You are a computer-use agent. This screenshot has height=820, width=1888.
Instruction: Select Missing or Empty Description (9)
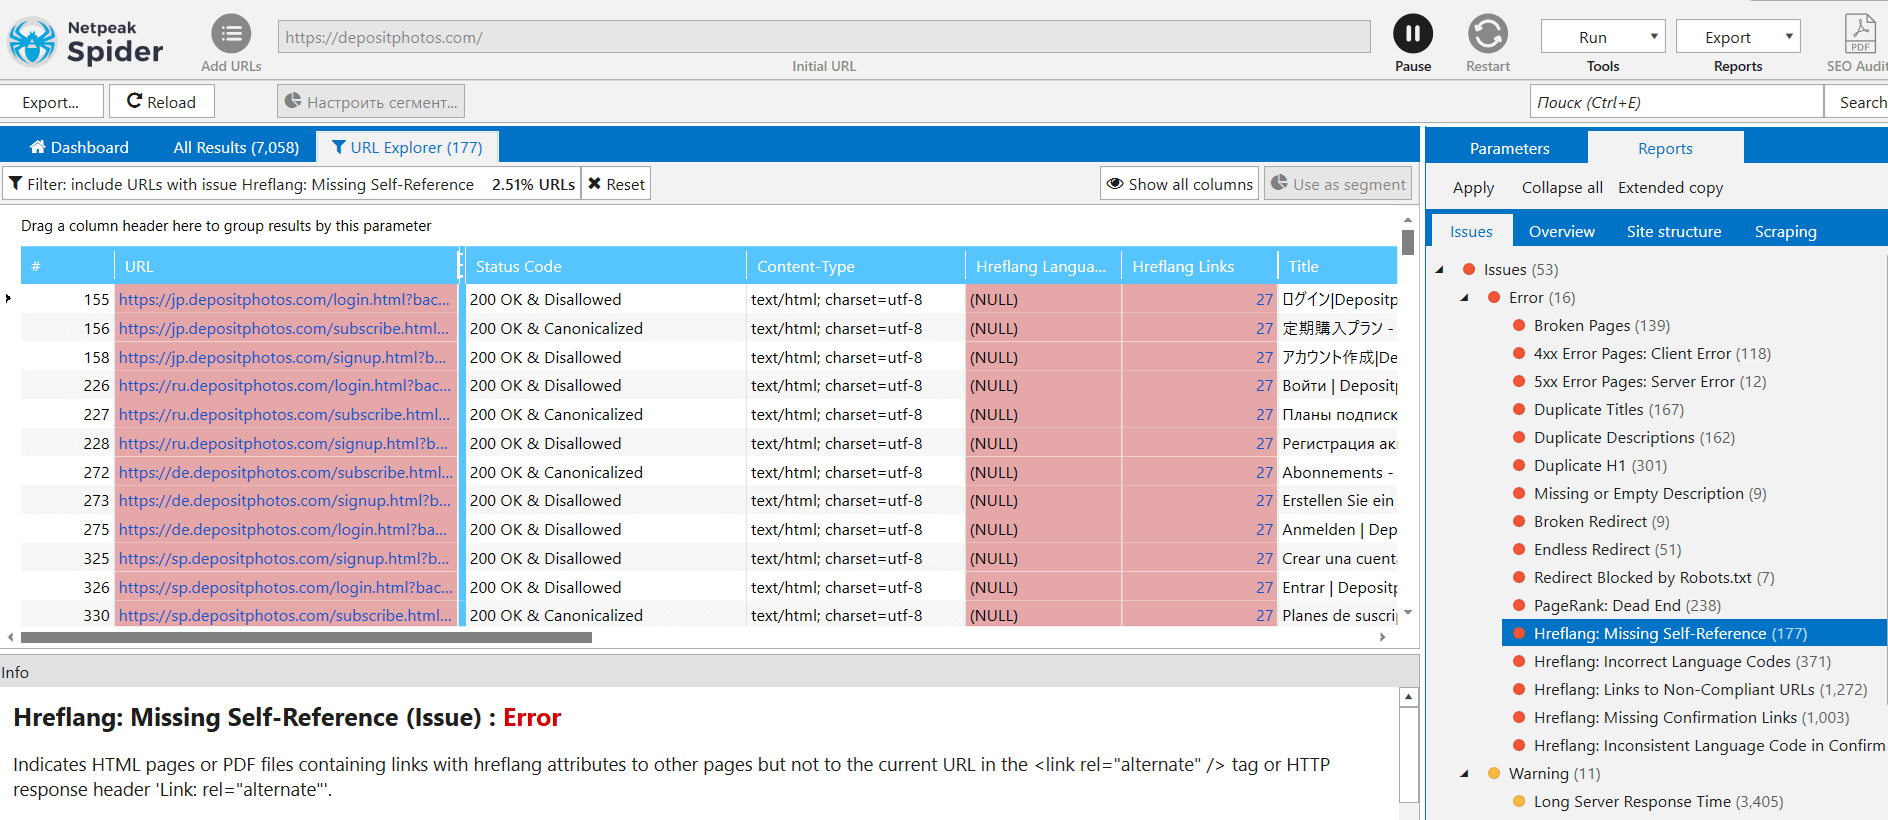[x=1649, y=493]
